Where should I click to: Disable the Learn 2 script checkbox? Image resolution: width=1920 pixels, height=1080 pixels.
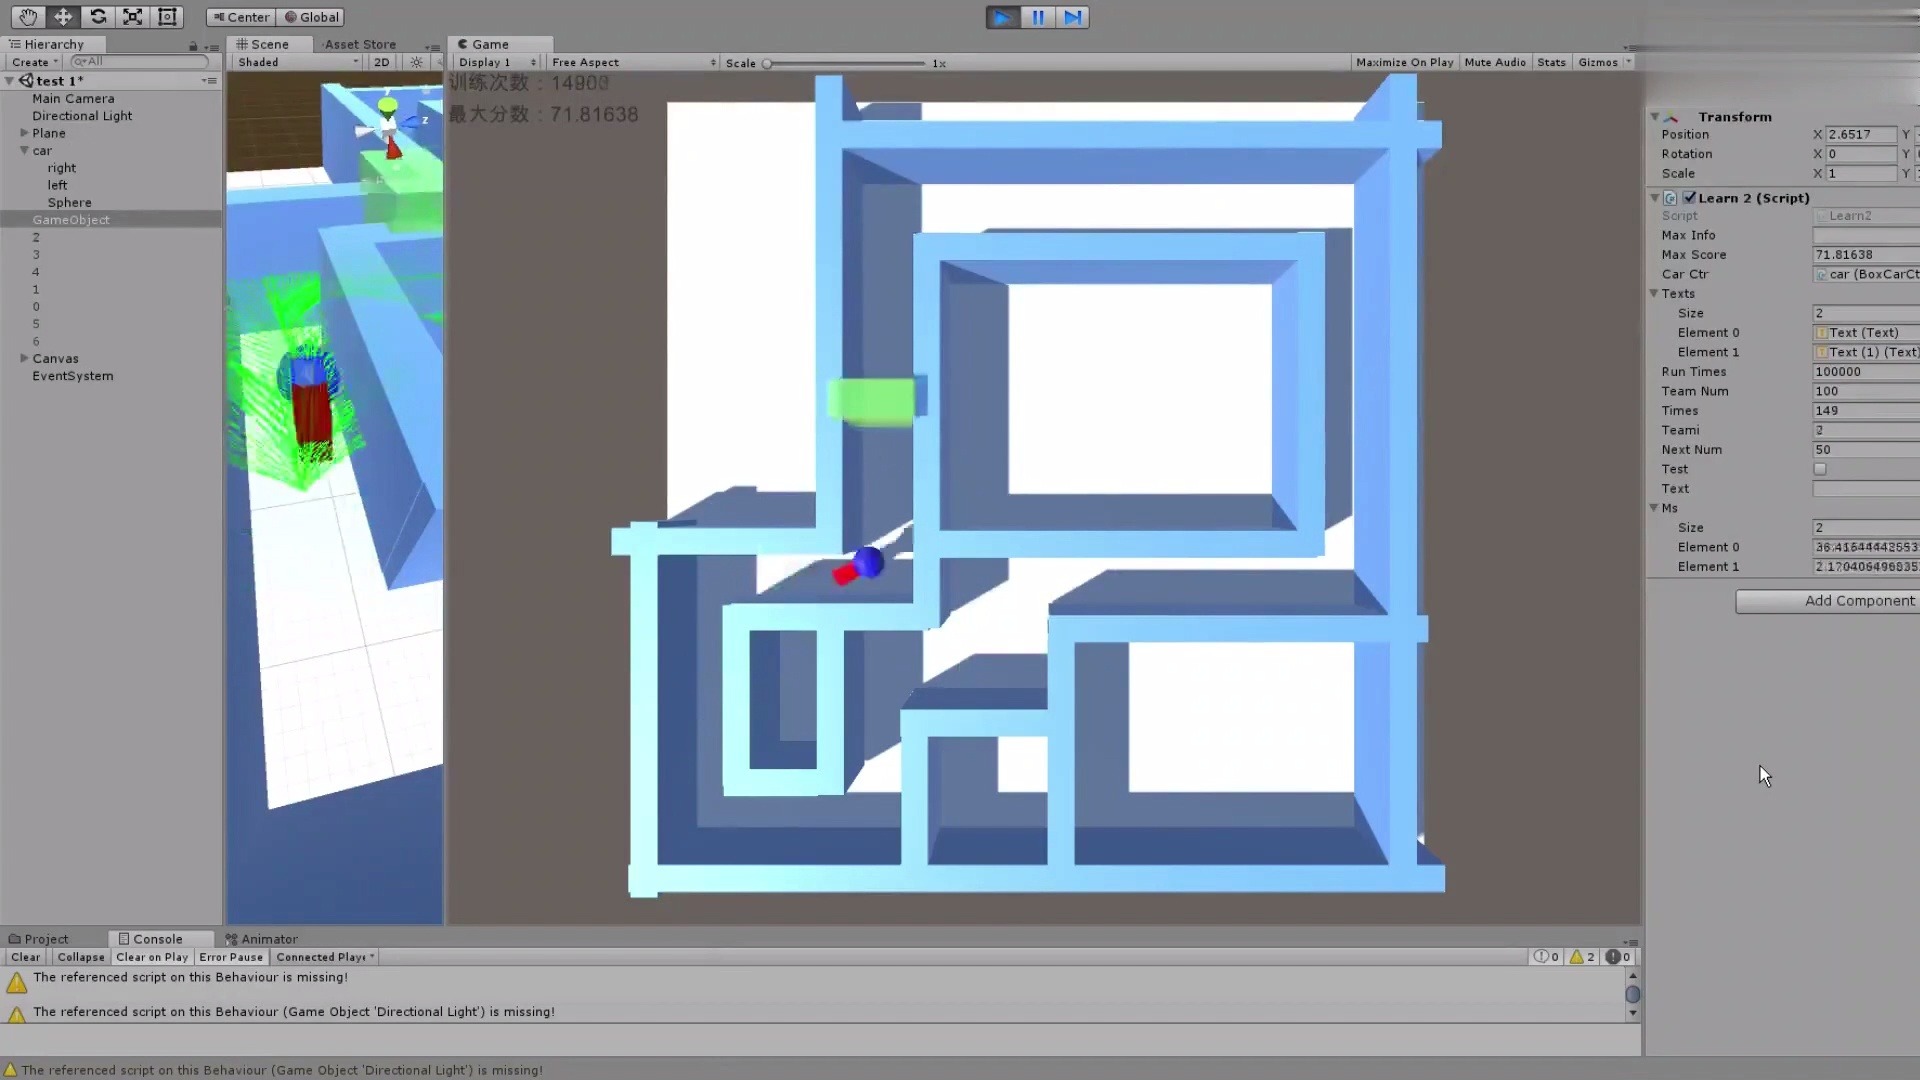pos(1689,198)
